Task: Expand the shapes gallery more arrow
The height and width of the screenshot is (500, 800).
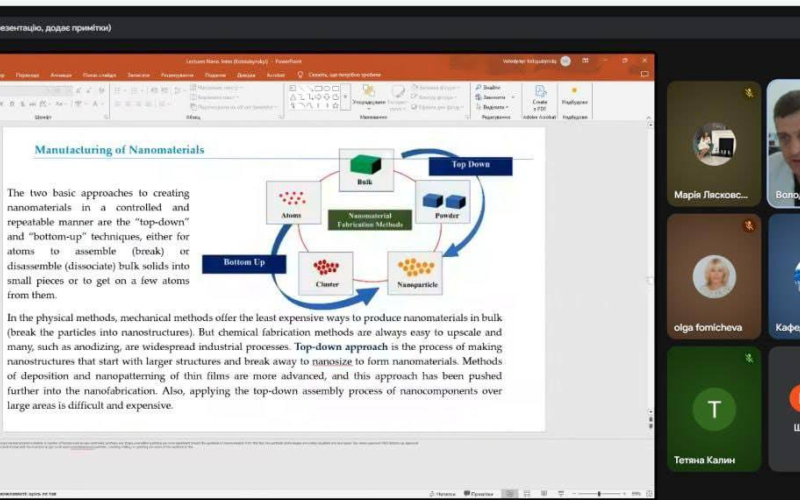Action: click(x=345, y=96)
